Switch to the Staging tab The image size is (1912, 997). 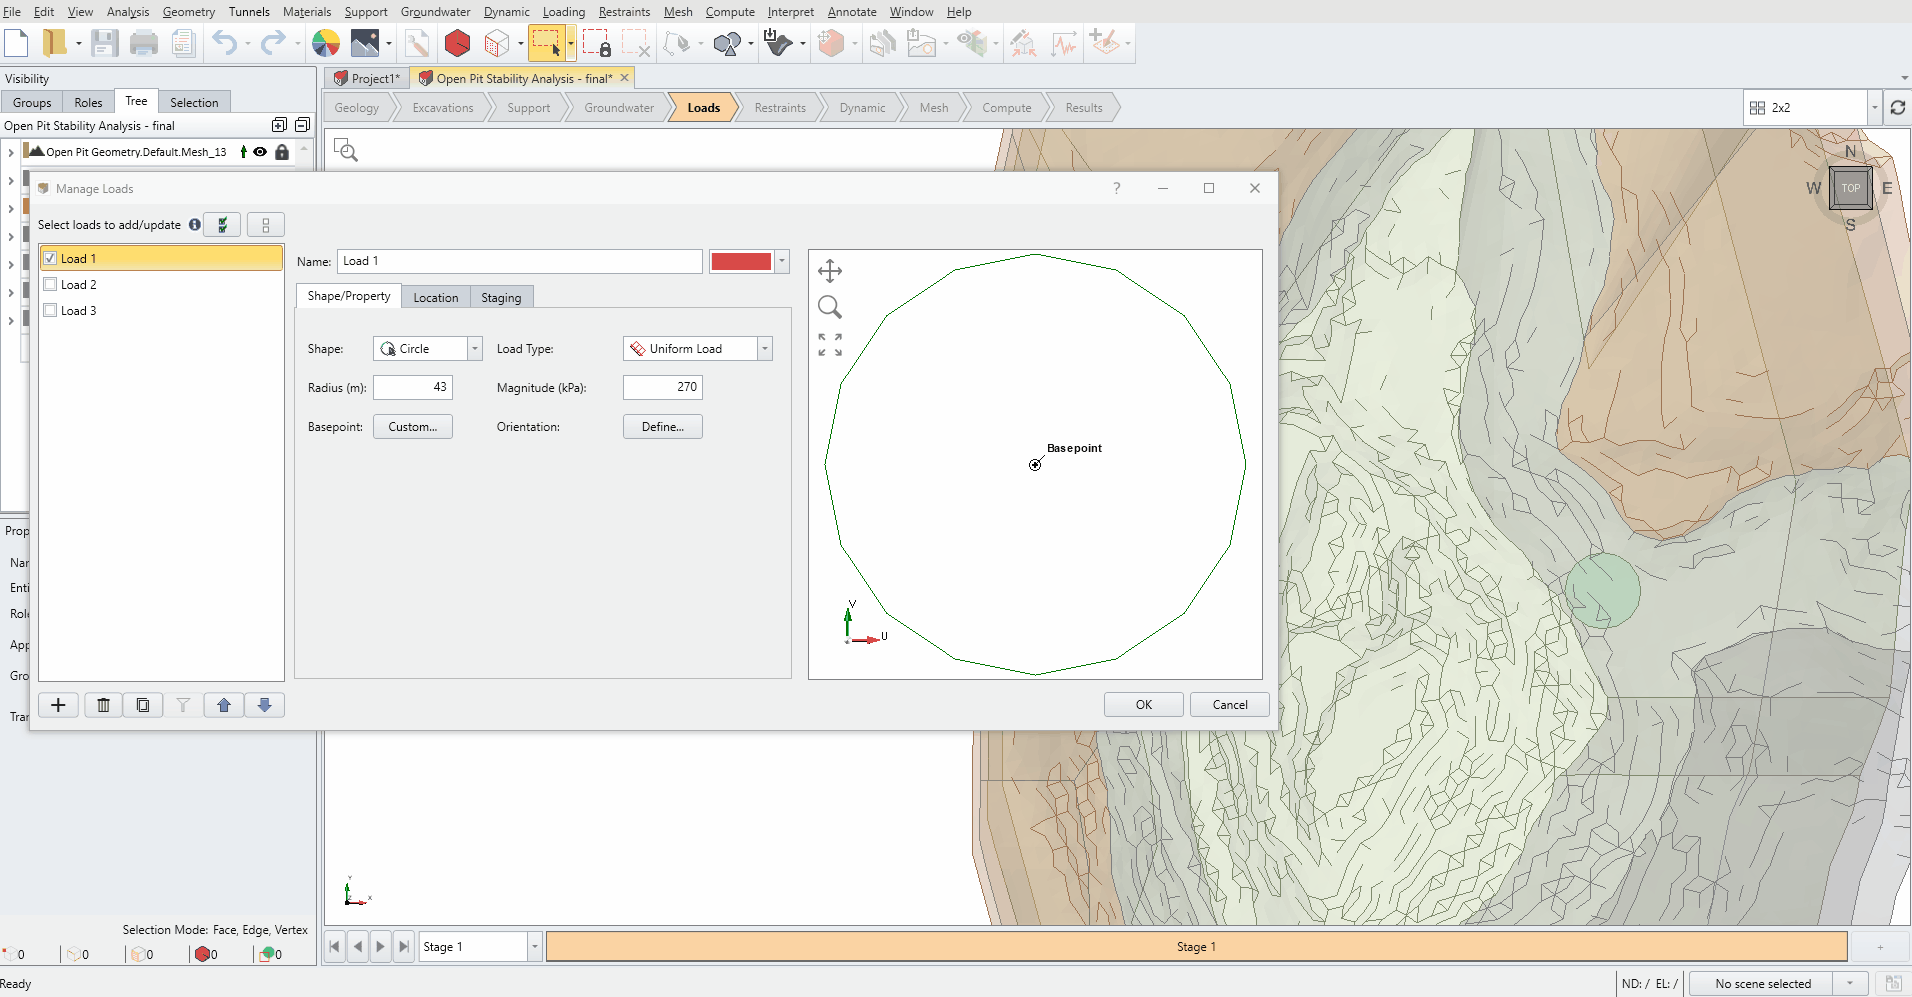point(501,297)
